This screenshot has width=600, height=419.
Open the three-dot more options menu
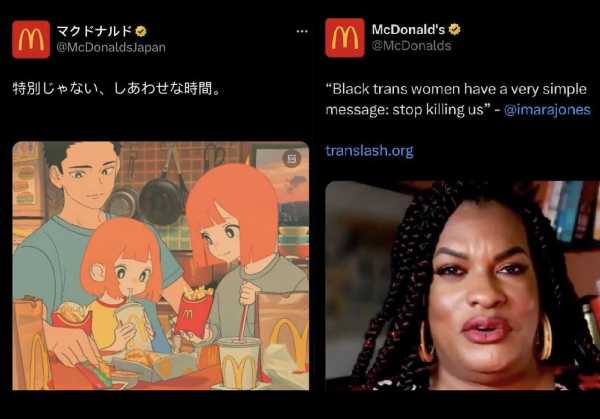[x=302, y=31]
